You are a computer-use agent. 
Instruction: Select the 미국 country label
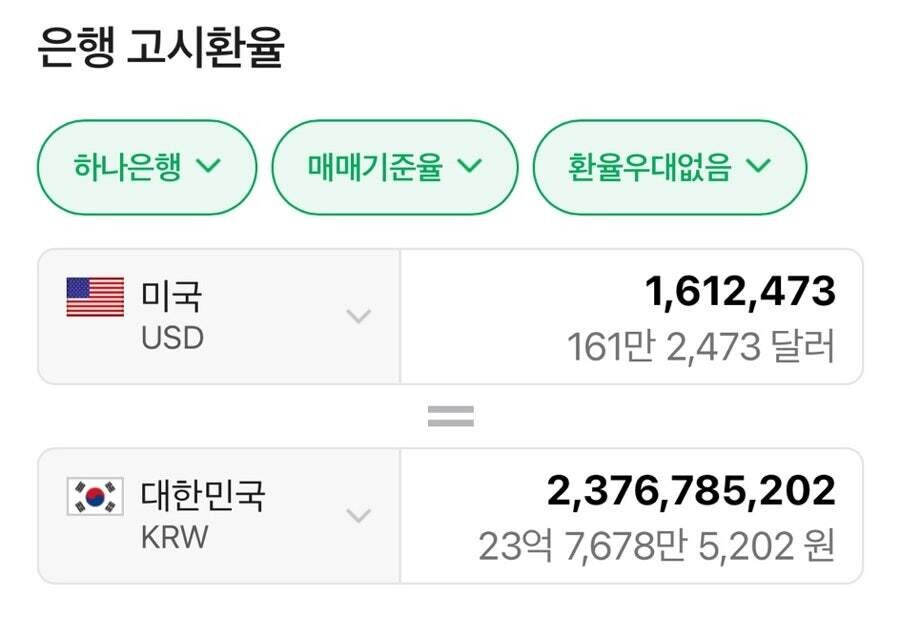click(171, 297)
